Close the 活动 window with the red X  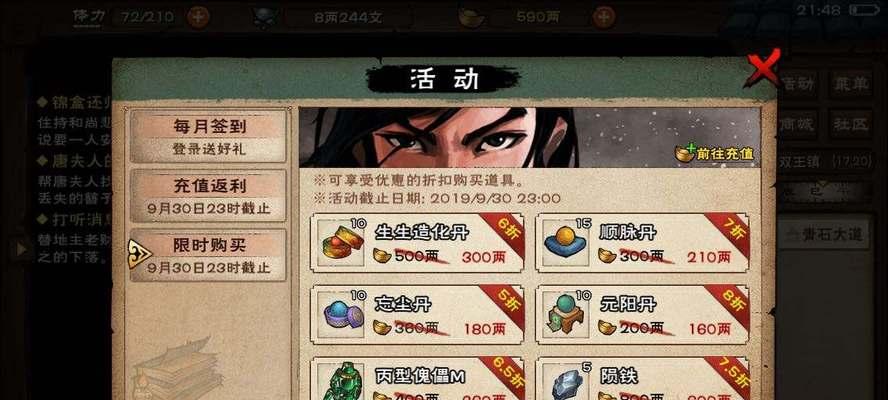tap(763, 67)
